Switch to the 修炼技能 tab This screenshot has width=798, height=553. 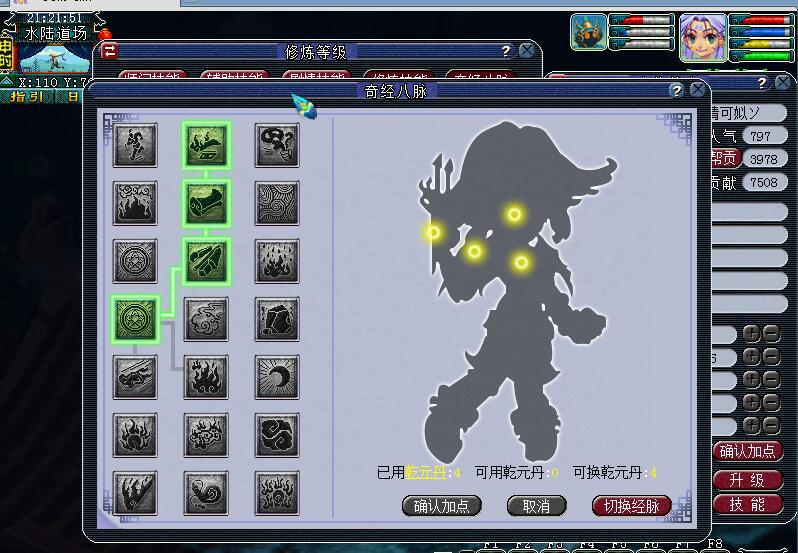pyautogui.click(x=398, y=76)
